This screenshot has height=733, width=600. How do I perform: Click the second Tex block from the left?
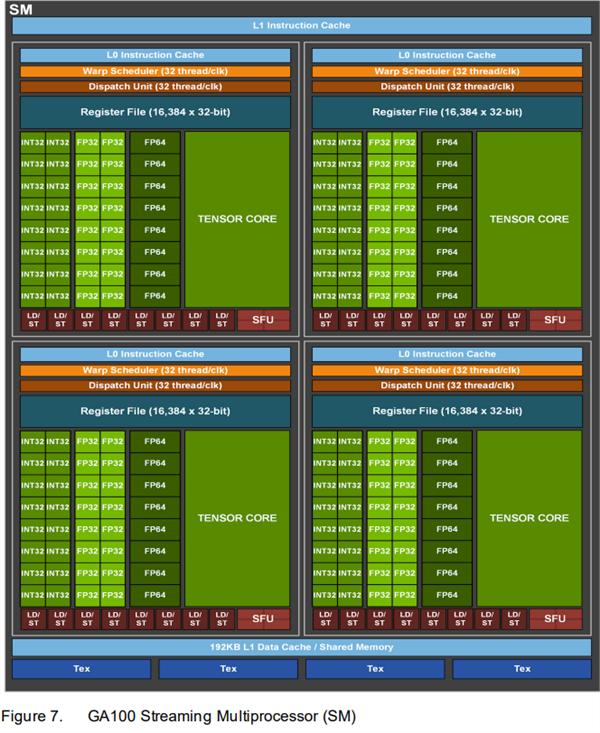tap(228, 668)
